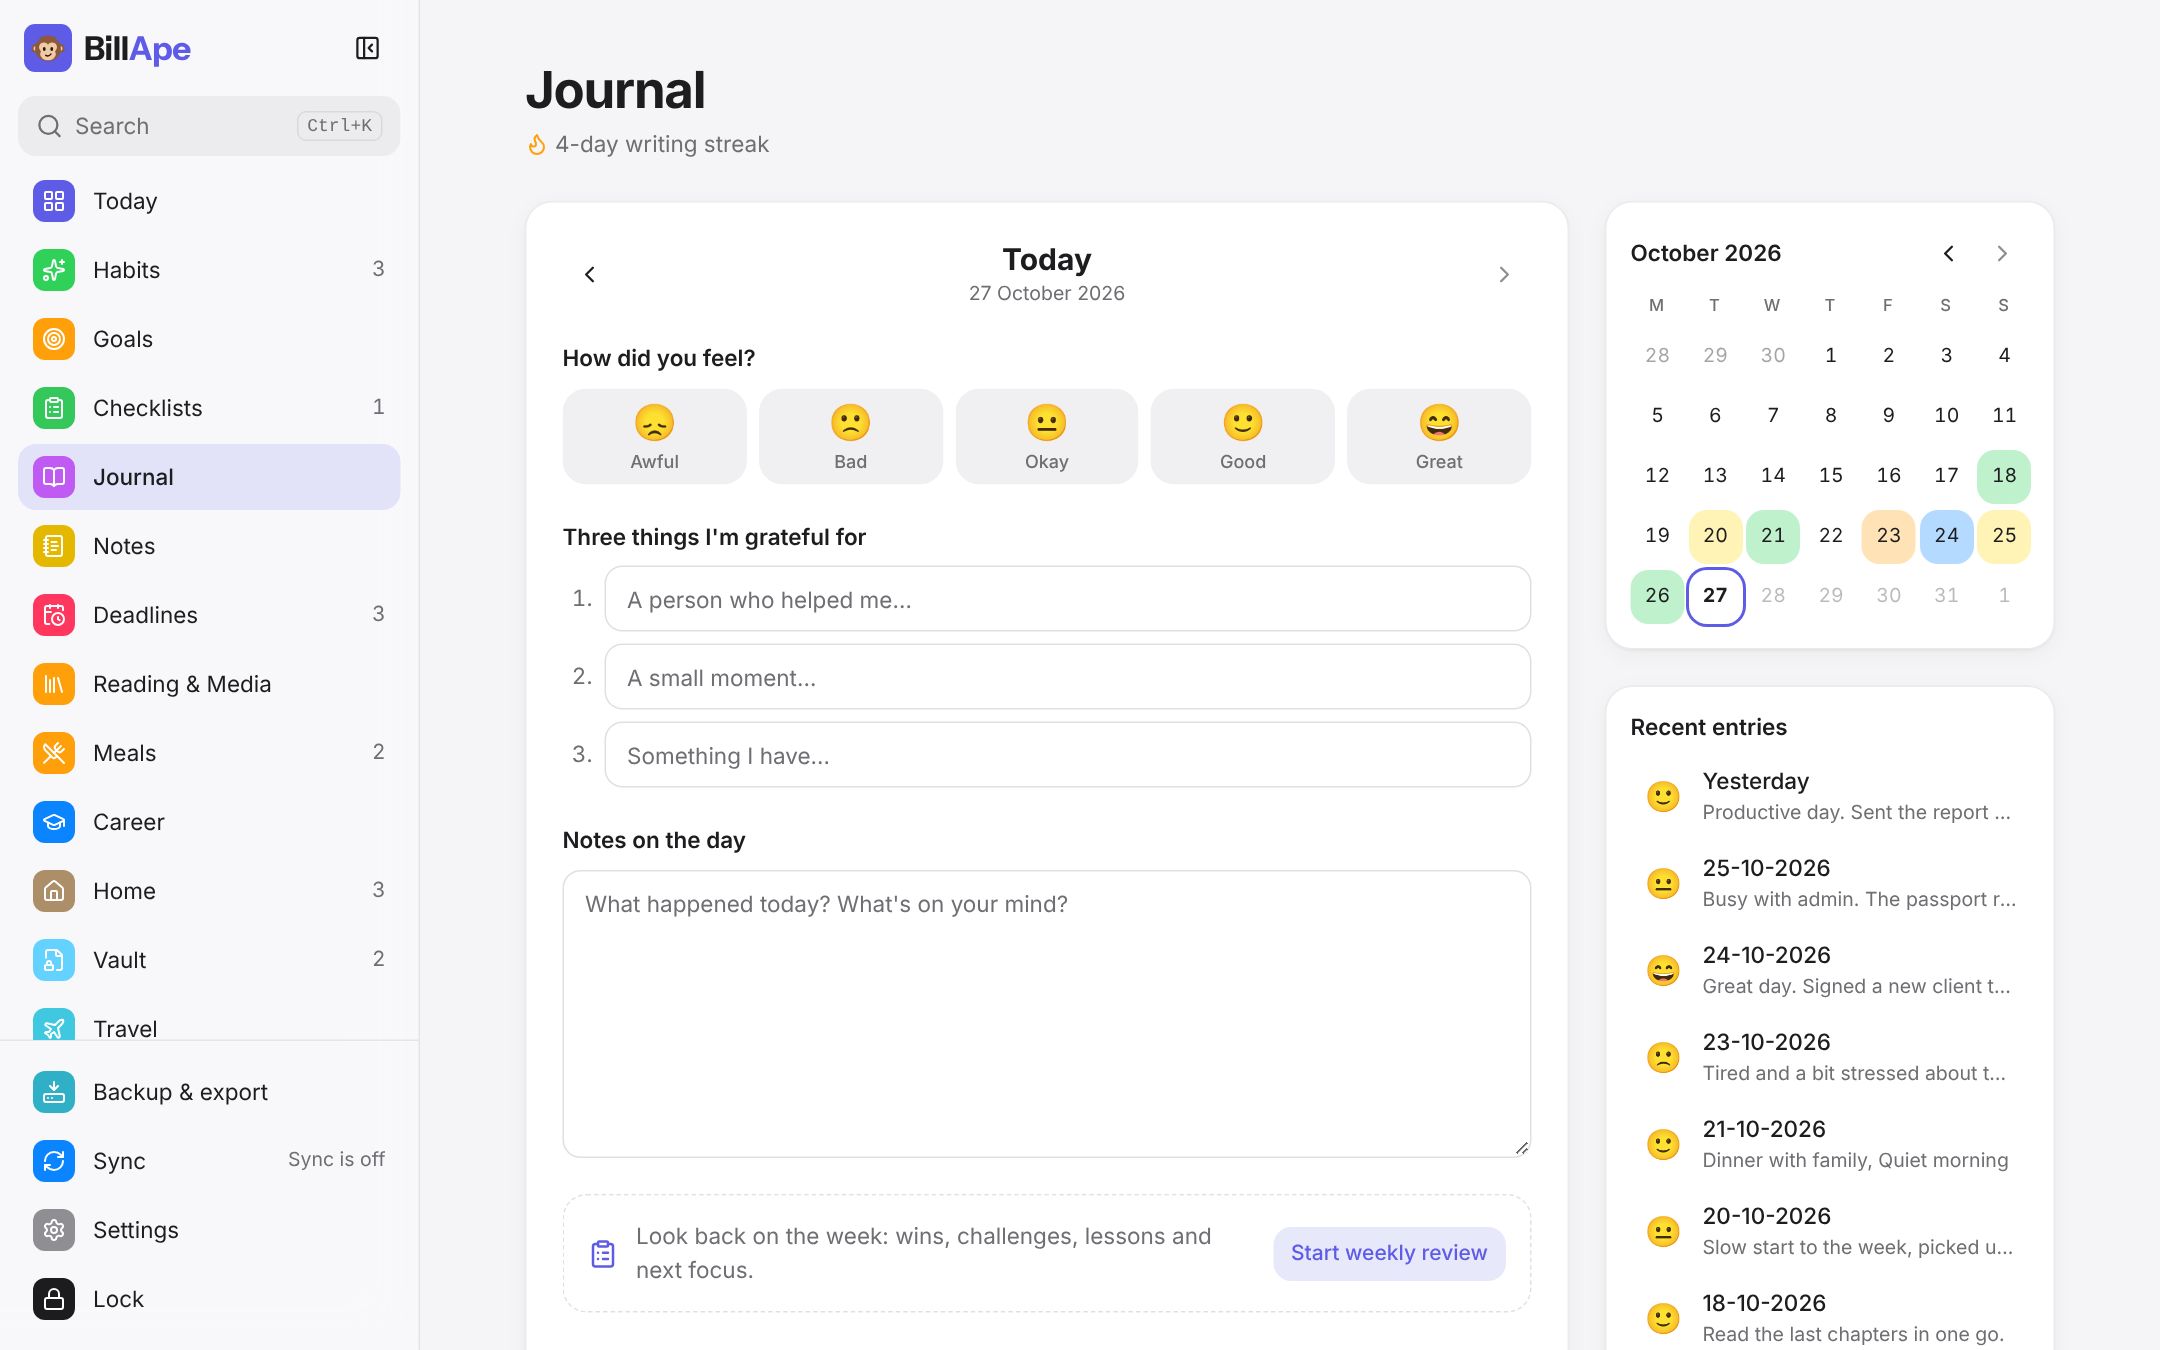
Task: Select October 23 on the calendar
Action: pos(1888,536)
